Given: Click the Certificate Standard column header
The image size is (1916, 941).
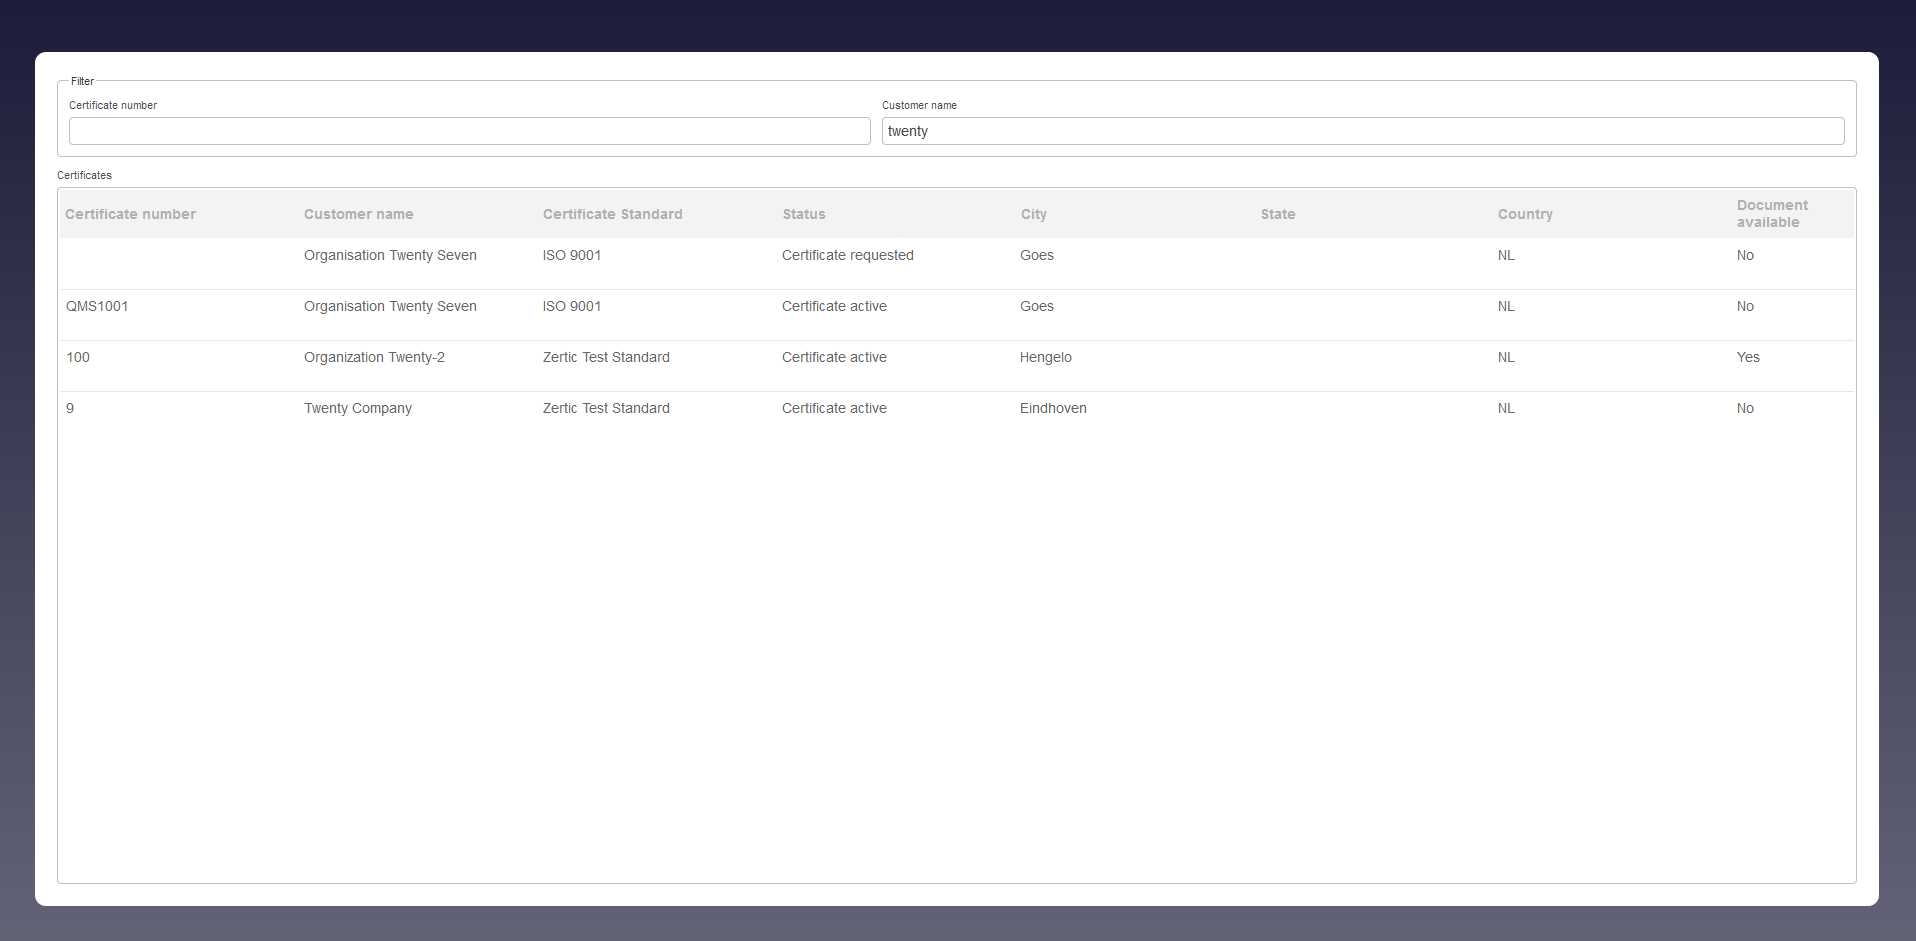Looking at the screenshot, I should 612,214.
